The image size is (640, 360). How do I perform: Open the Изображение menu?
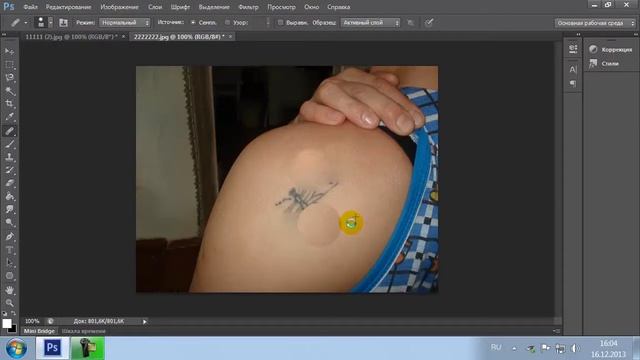119,7
